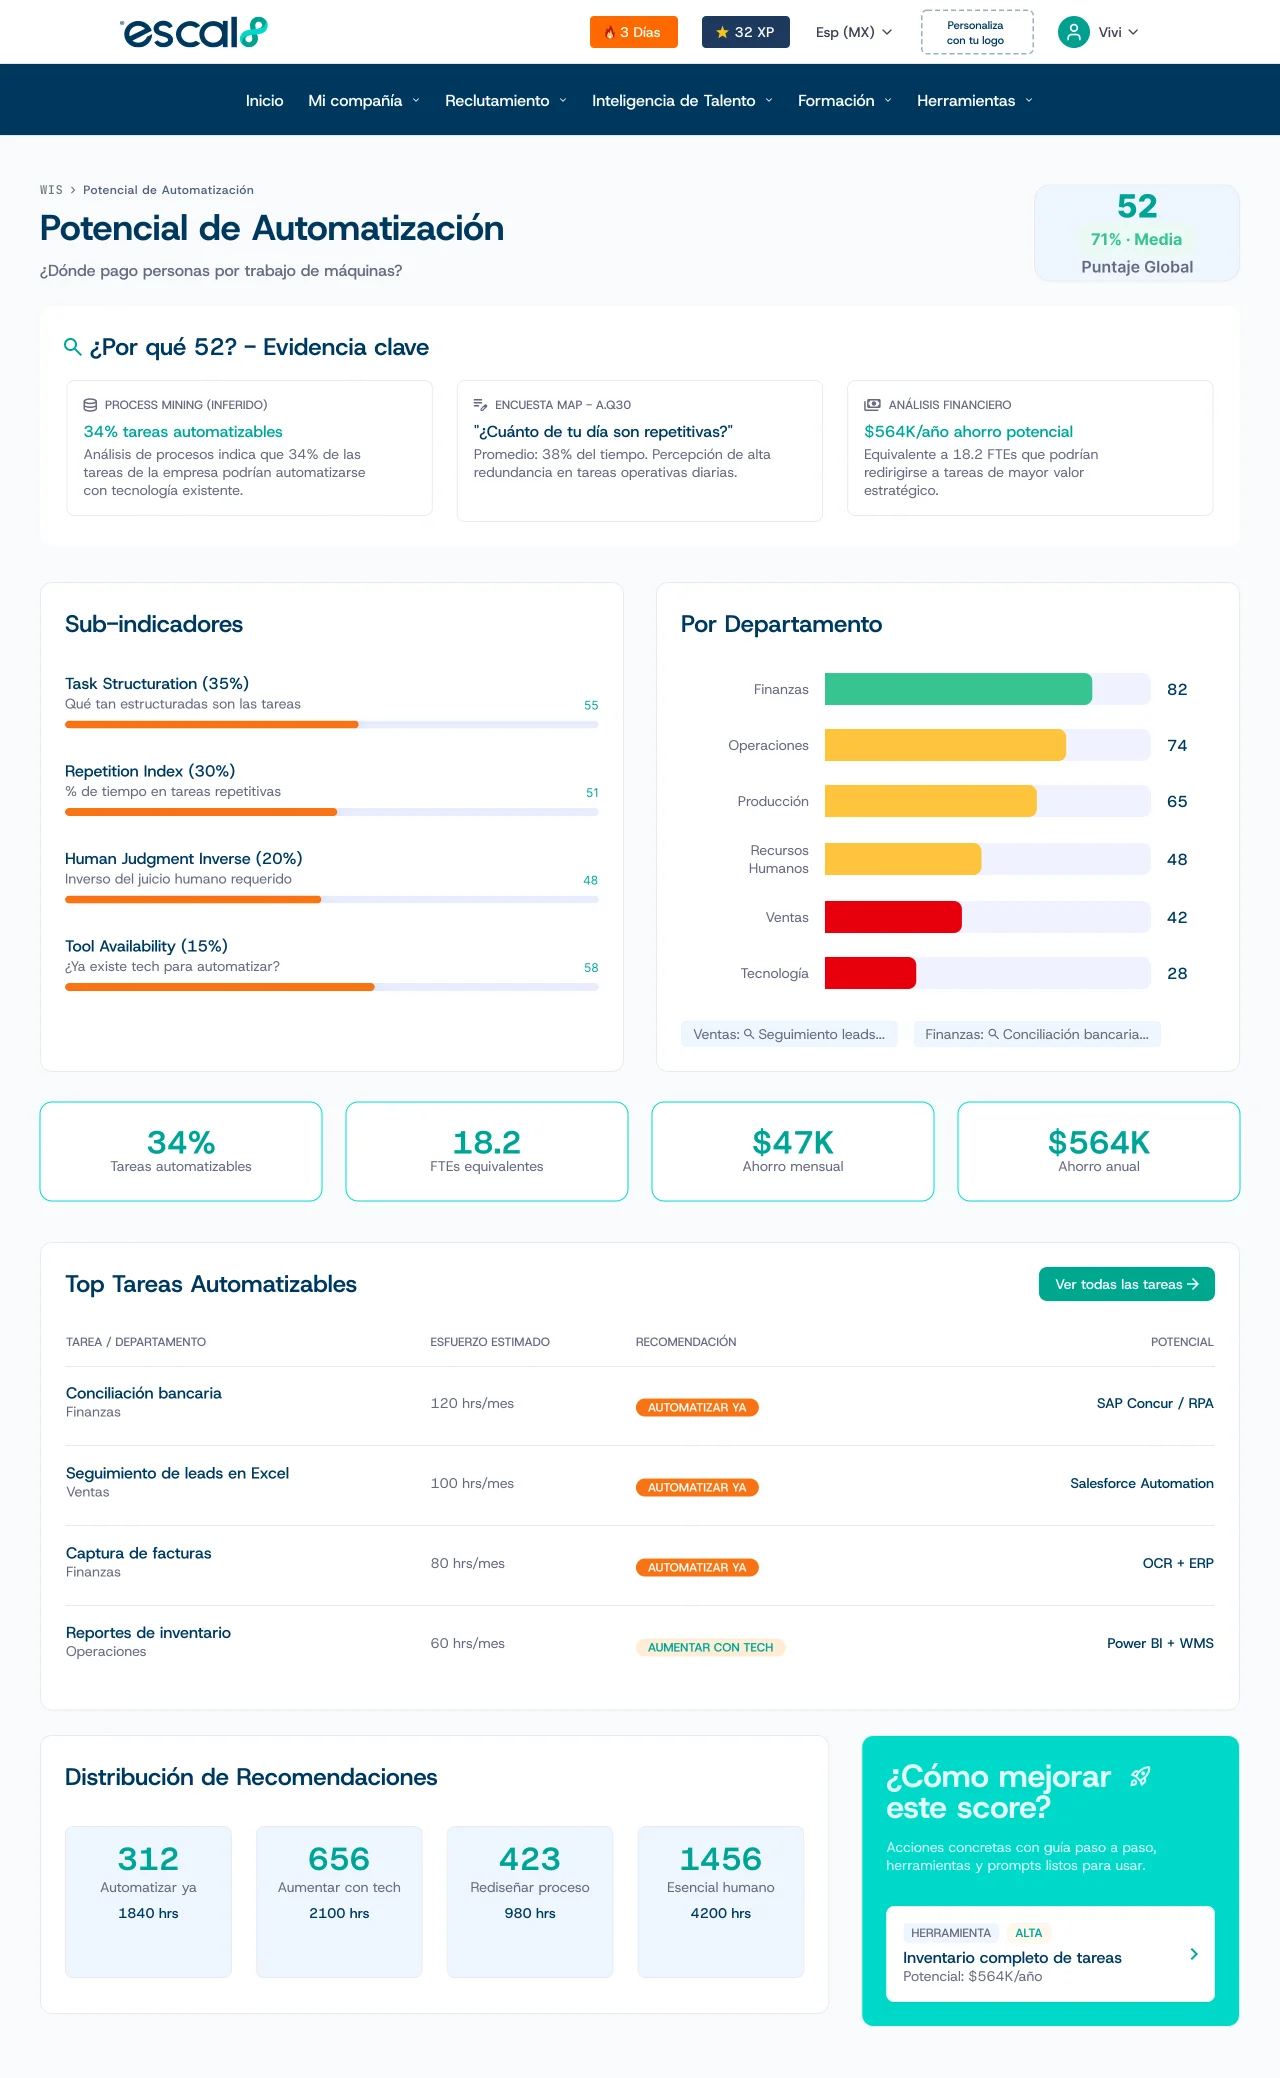Click the Tool Availability progress bar

point(332,987)
